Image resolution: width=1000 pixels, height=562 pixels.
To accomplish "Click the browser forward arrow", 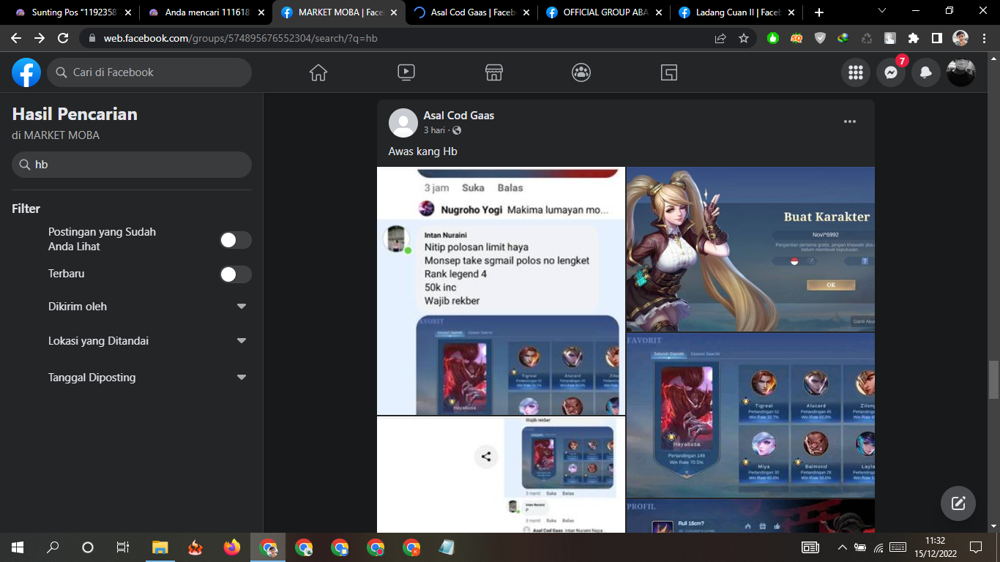I will [x=40, y=38].
